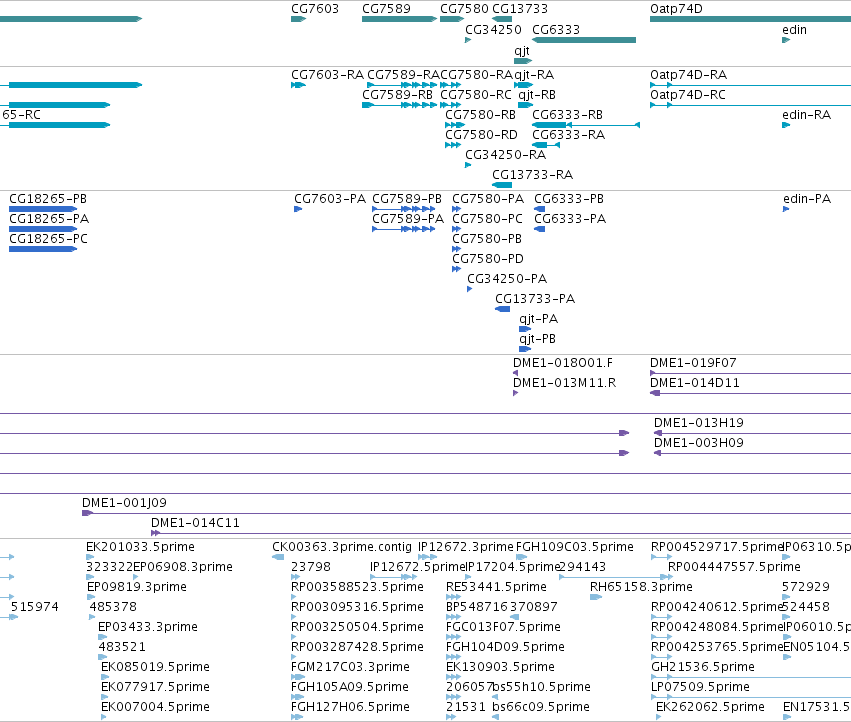
Task: Select the CG7589-PA protein label
Action: tap(408, 219)
